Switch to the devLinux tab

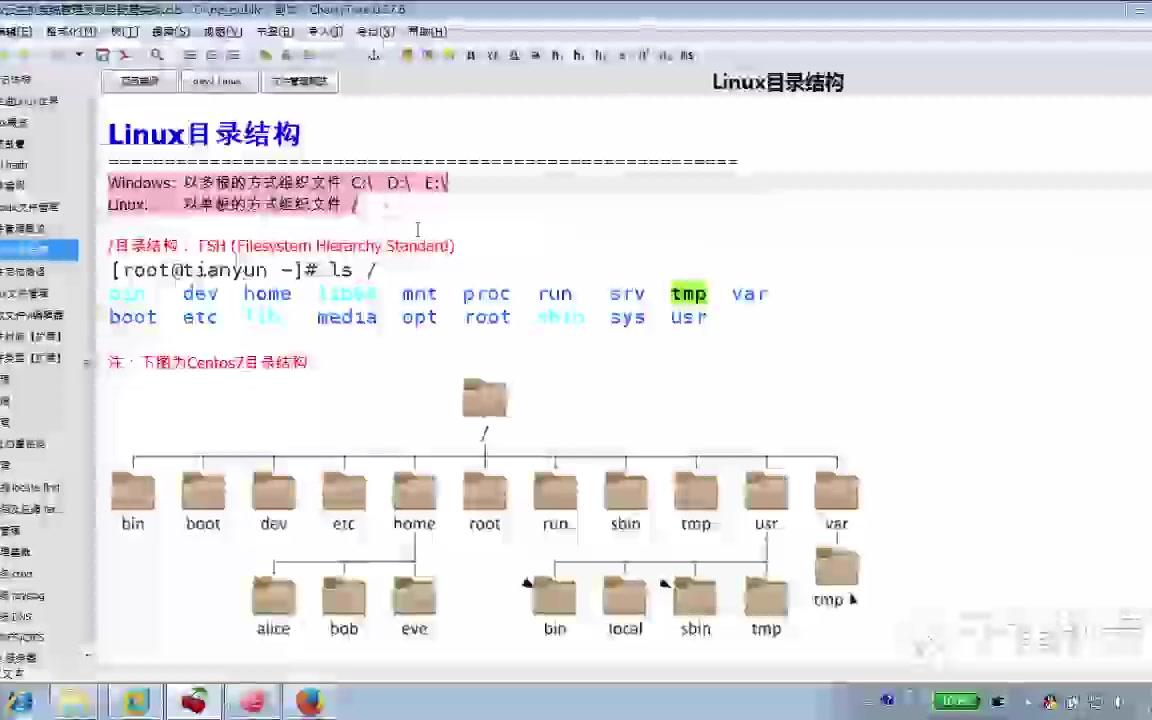coord(217,81)
